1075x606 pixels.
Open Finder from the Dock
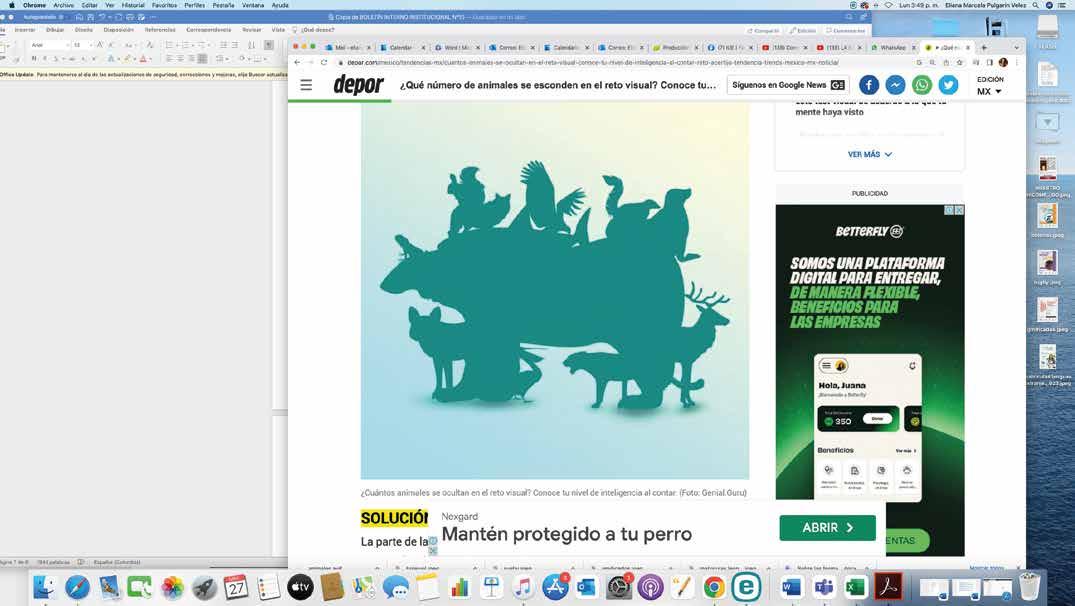(45, 587)
